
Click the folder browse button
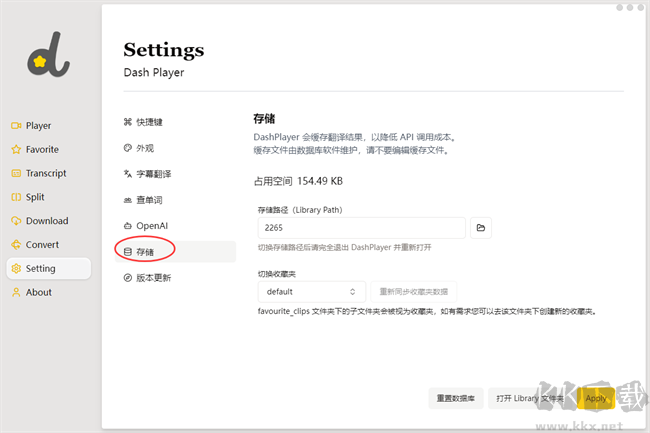tap(481, 228)
